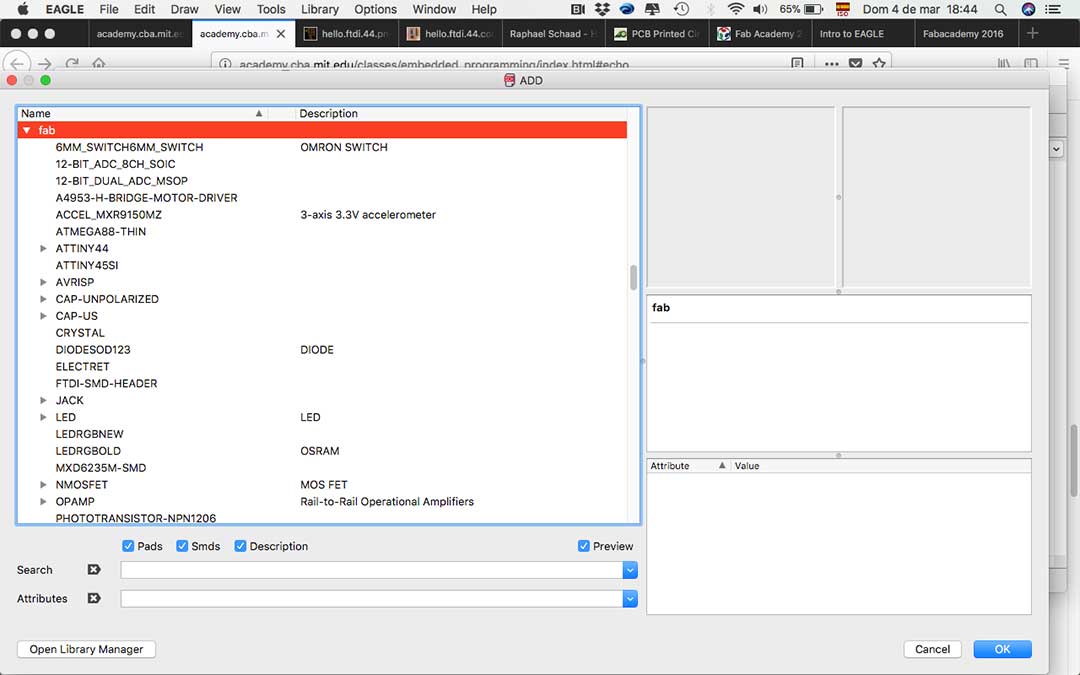The width and height of the screenshot is (1080, 675).
Task: Toggle the Preview checkbox
Action: point(584,546)
